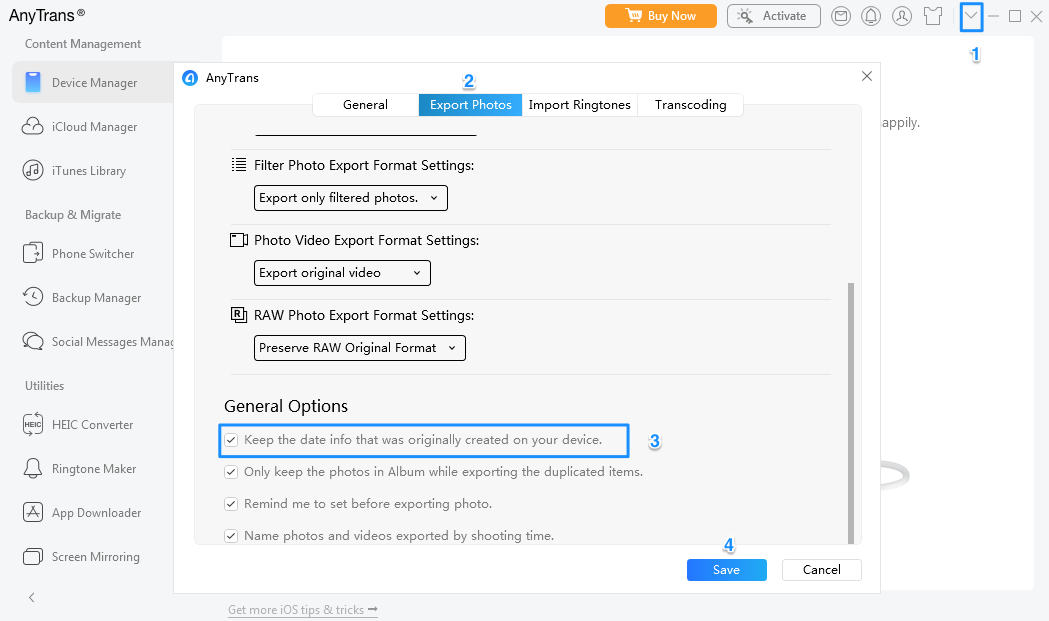
Task: Close the AnyTrans settings dialog
Action: 867,76
